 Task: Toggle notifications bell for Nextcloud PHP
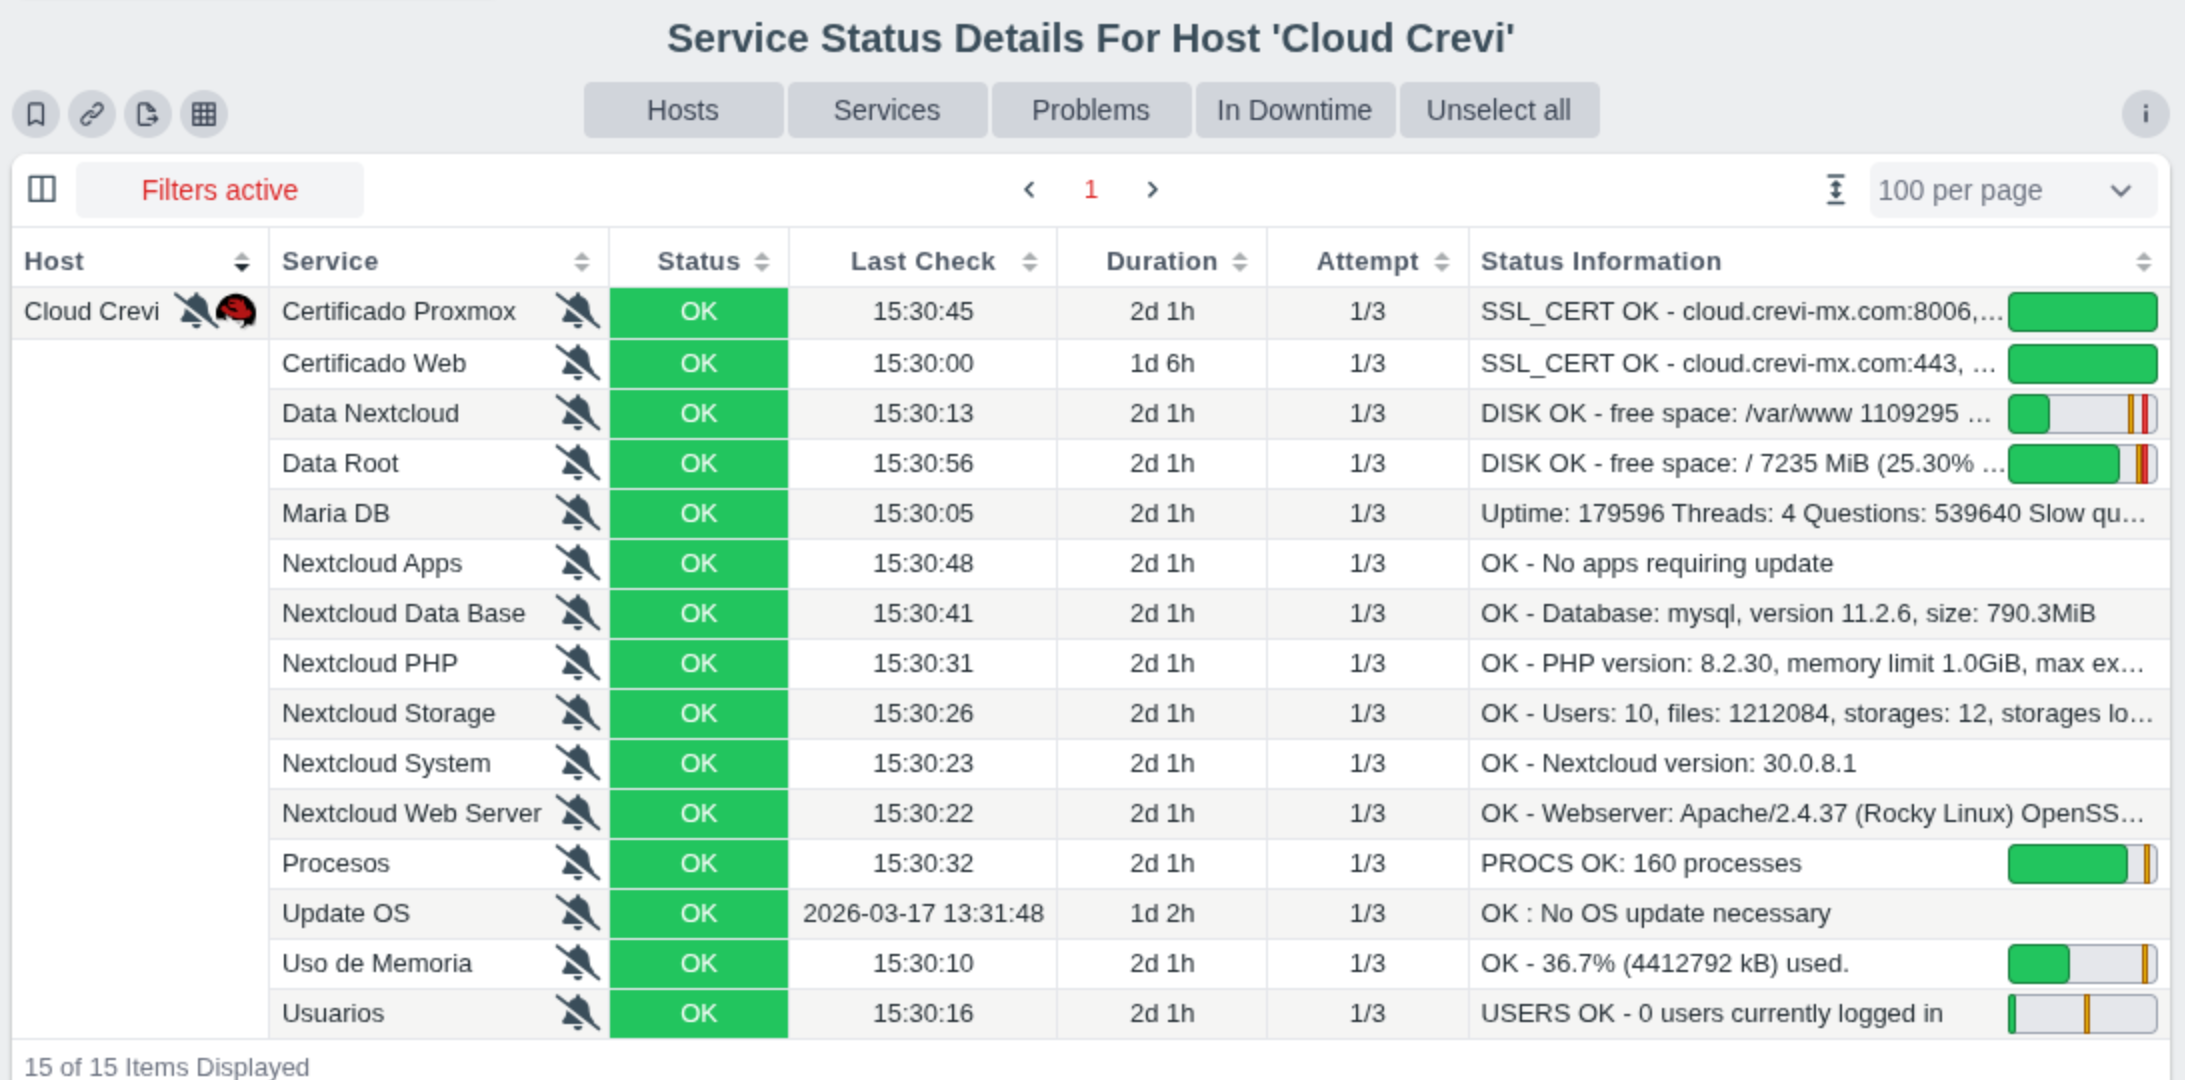578,663
